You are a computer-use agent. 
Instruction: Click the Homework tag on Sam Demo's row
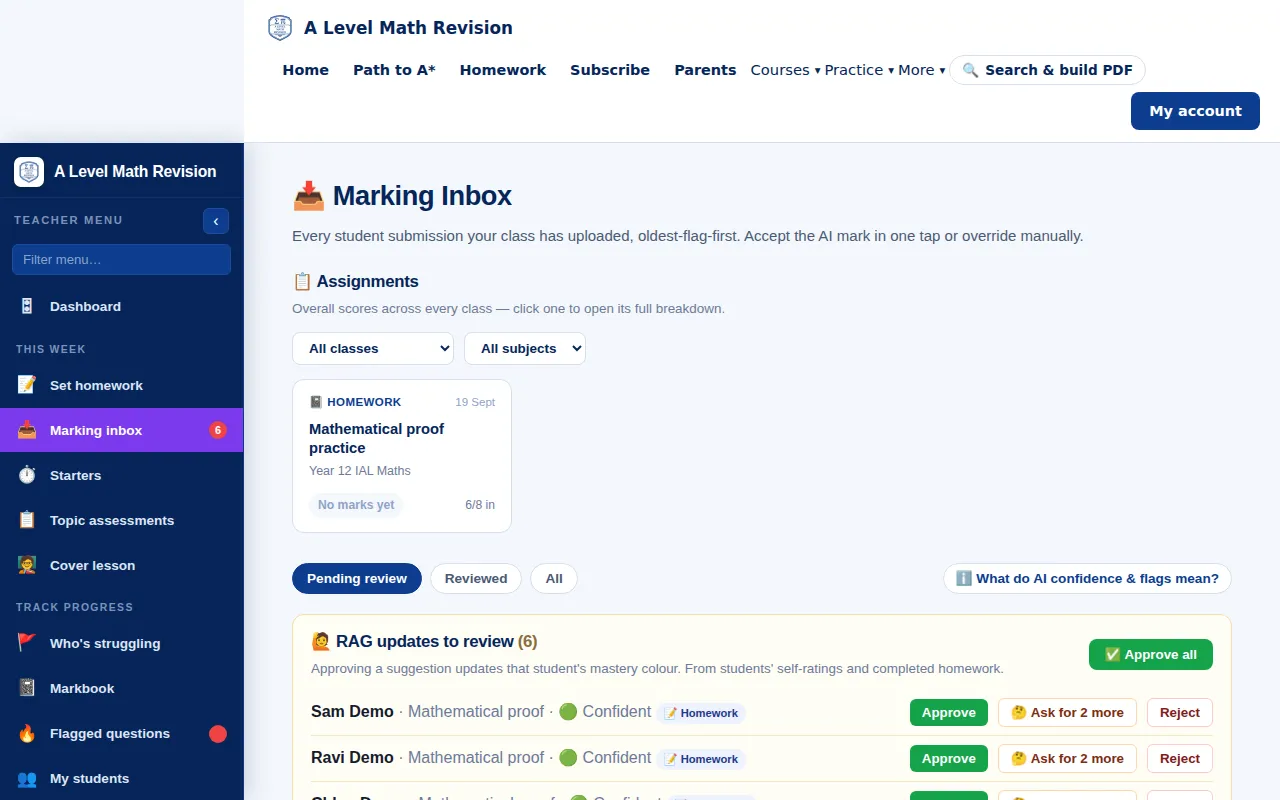point(701,714)
